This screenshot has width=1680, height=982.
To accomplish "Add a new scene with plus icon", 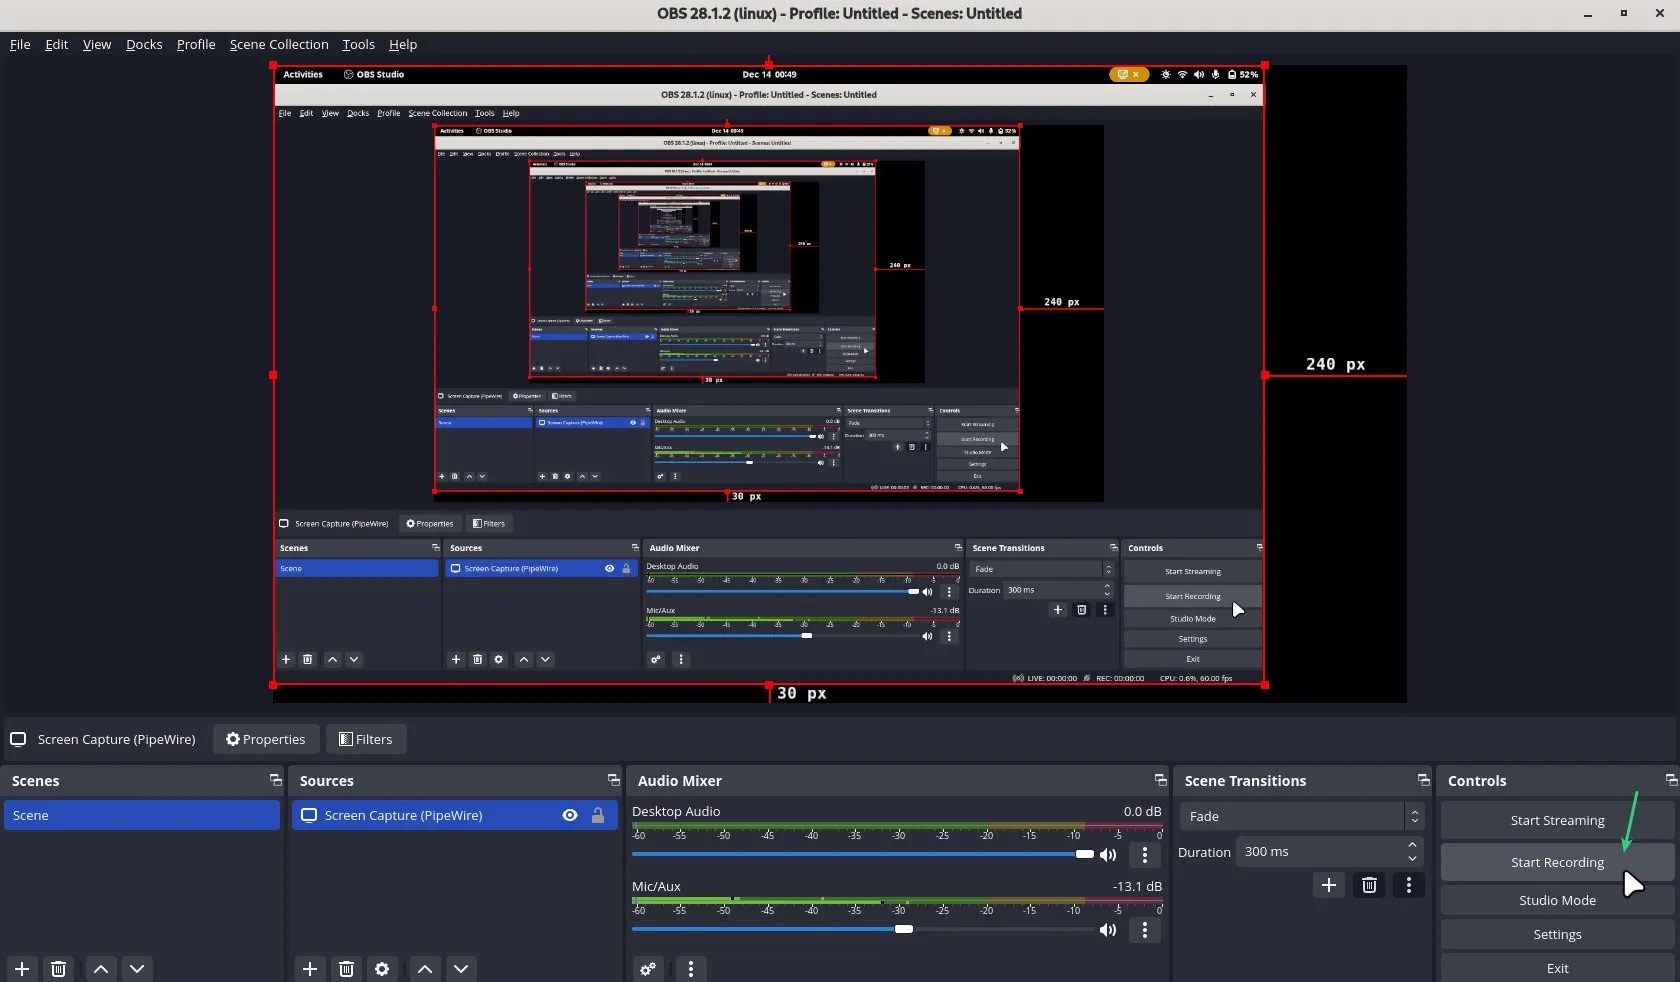I will click(22, 969).
